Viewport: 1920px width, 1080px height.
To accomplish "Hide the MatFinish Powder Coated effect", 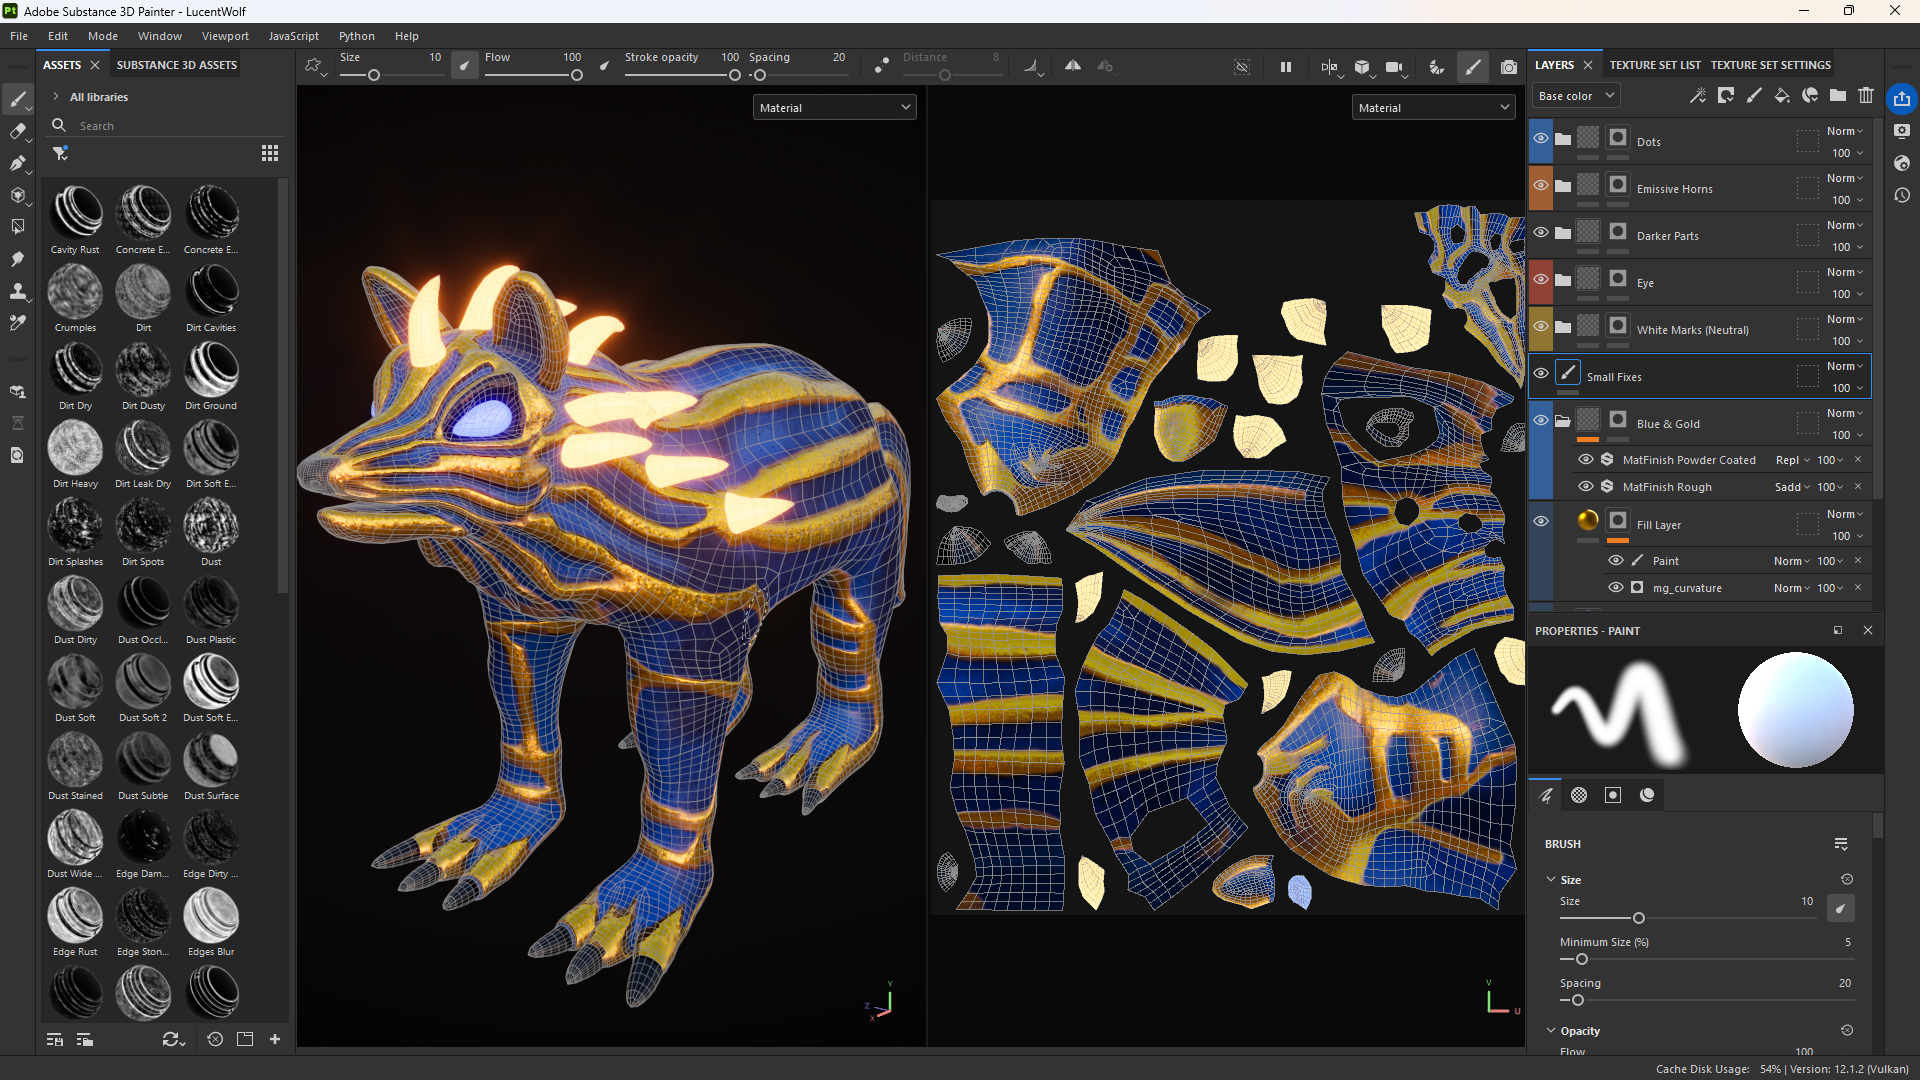I will (1586, 460).
